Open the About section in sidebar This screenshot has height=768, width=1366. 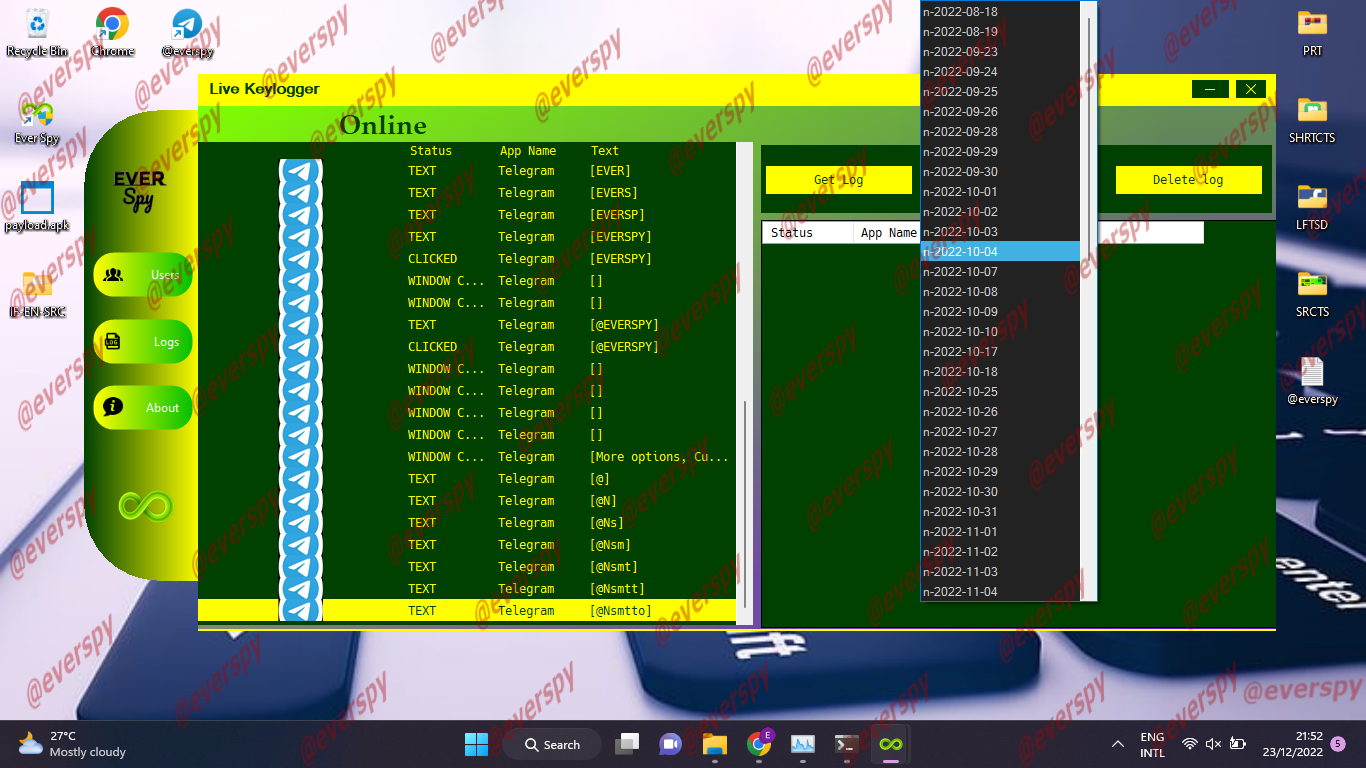[143, 407]
